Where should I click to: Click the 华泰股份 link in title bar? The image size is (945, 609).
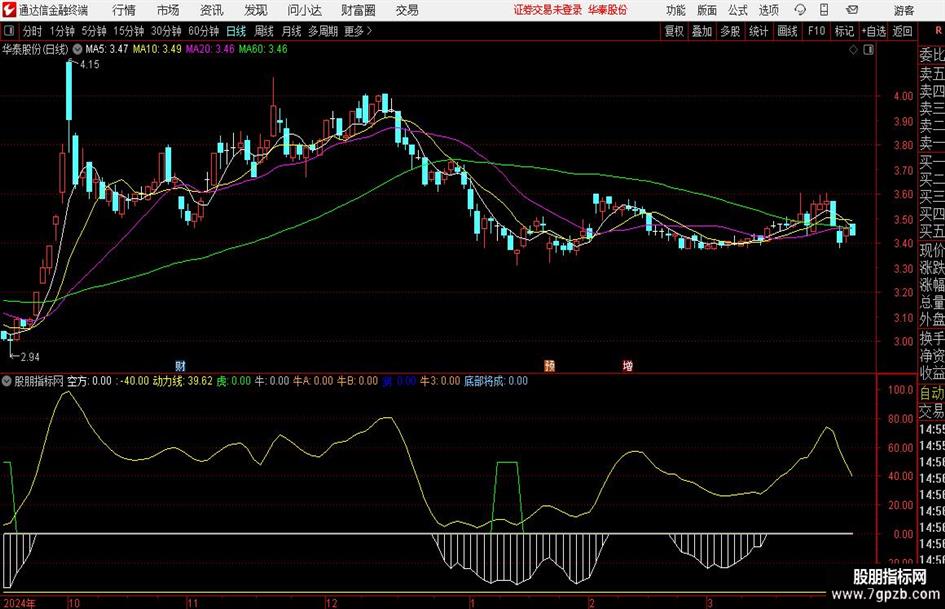(x=608, y=10)
